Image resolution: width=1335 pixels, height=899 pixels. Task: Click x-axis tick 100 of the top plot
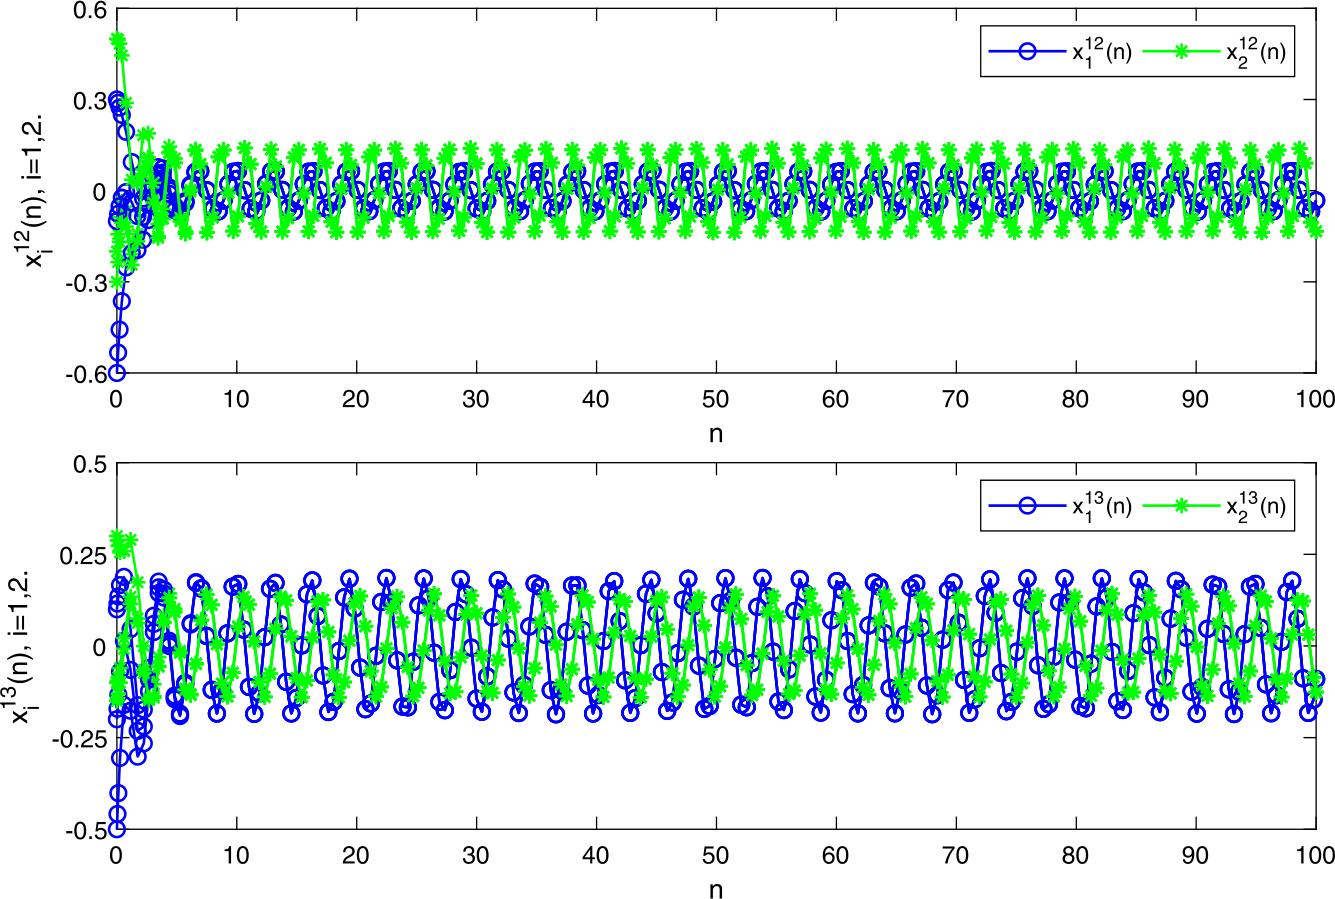(x=1316, y=399)
